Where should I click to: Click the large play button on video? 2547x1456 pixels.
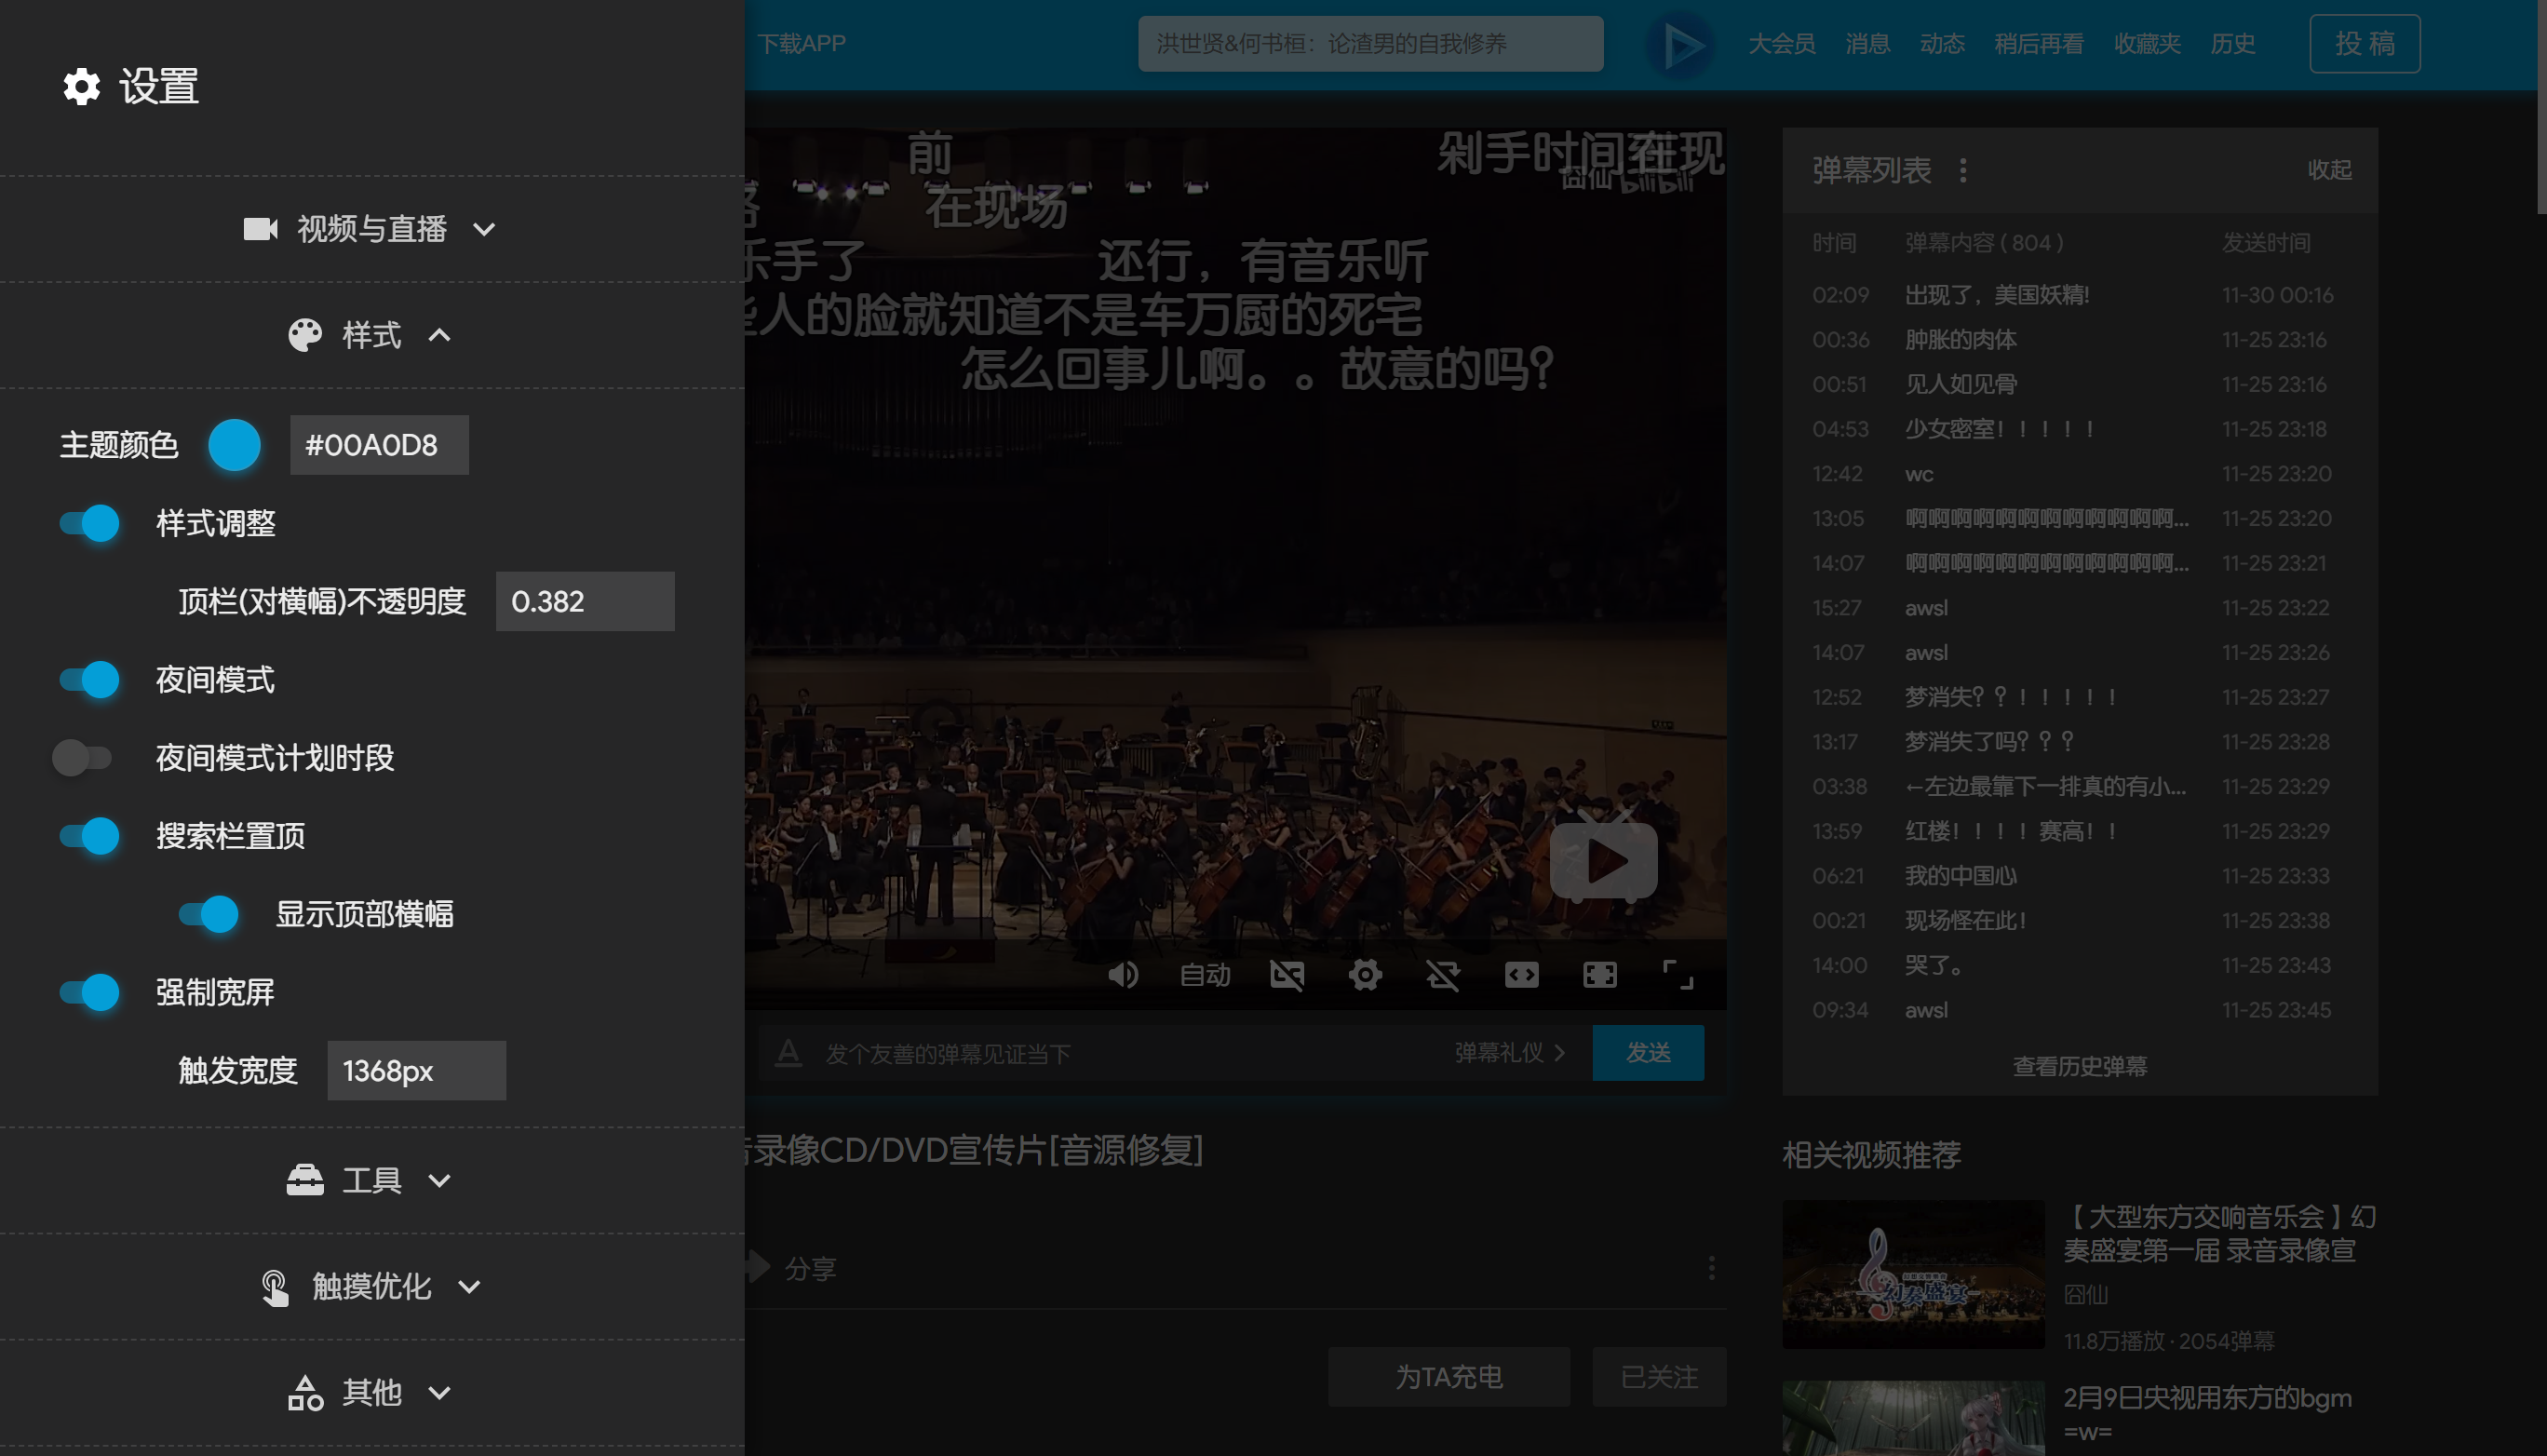[x=1603, y=860]
